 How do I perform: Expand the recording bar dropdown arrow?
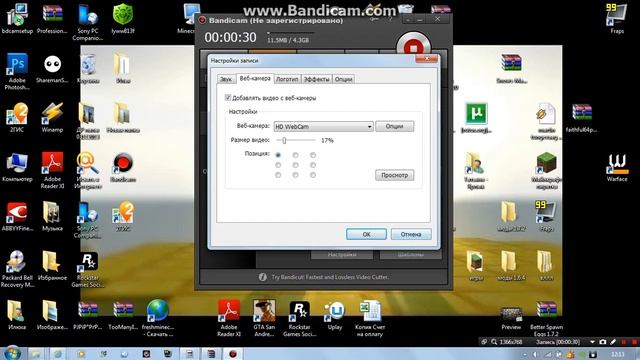[592, 342]
